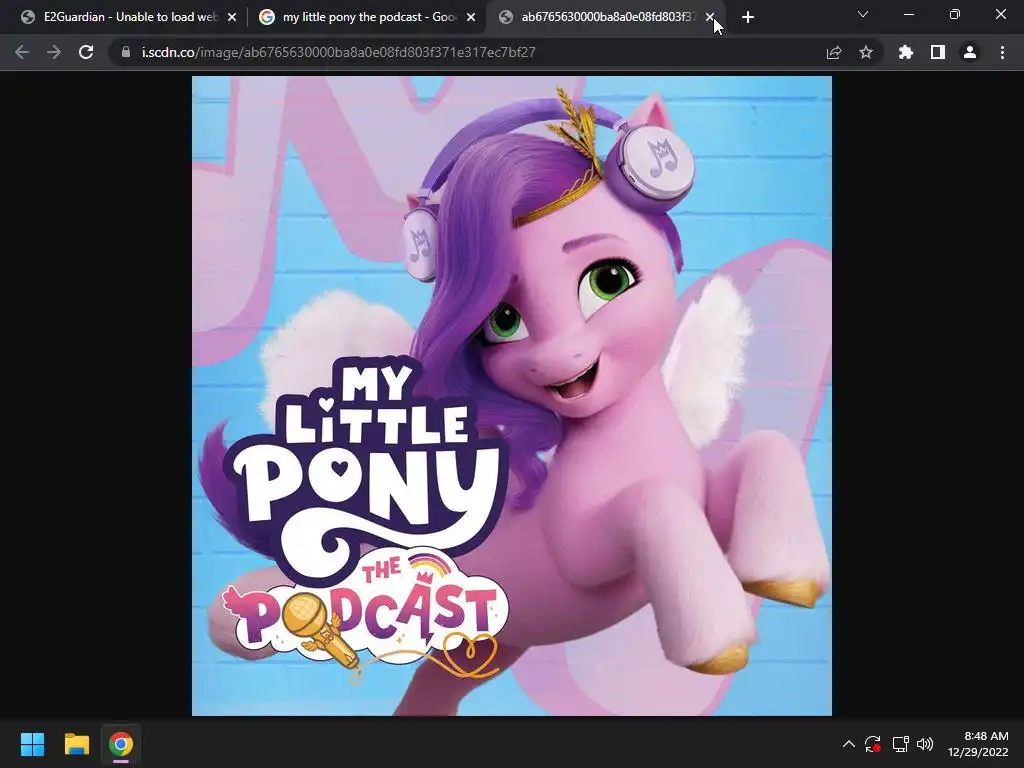Open the Extensions puzzle icon
1024x768 pixels.
(906, 52)
